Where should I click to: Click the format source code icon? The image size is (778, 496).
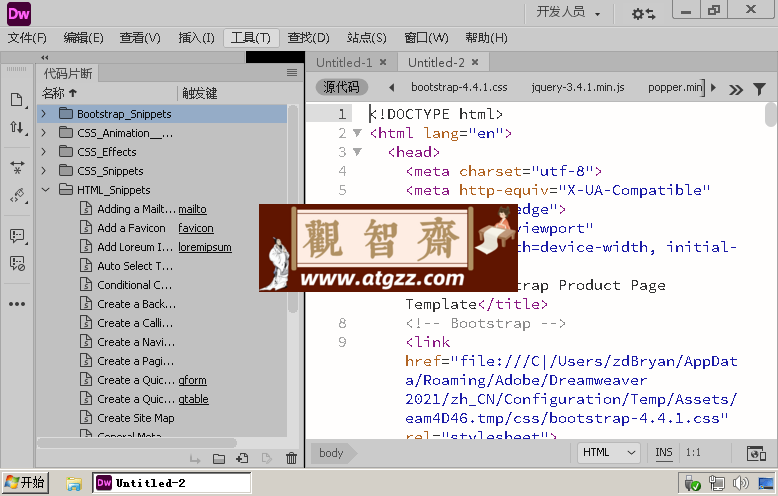point(16,195)
